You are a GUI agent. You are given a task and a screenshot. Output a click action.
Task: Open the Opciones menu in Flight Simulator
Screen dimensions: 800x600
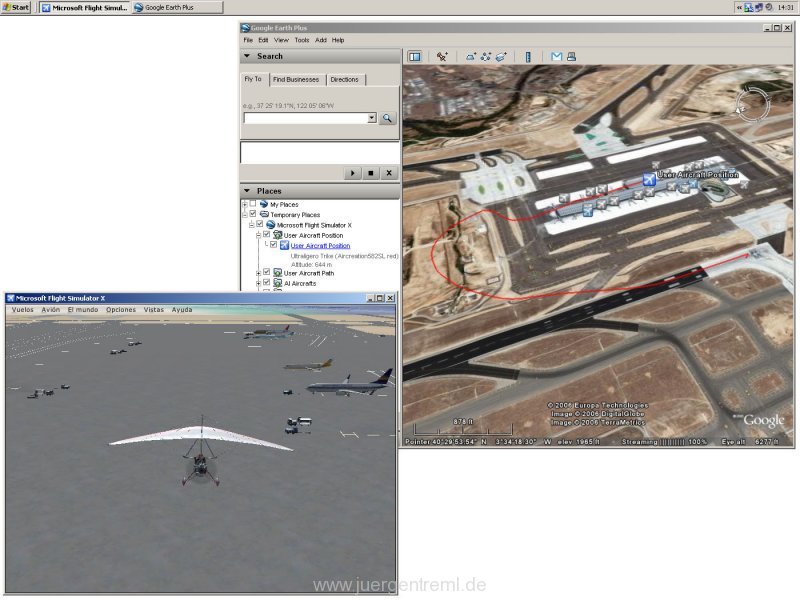tap(121, 310)
